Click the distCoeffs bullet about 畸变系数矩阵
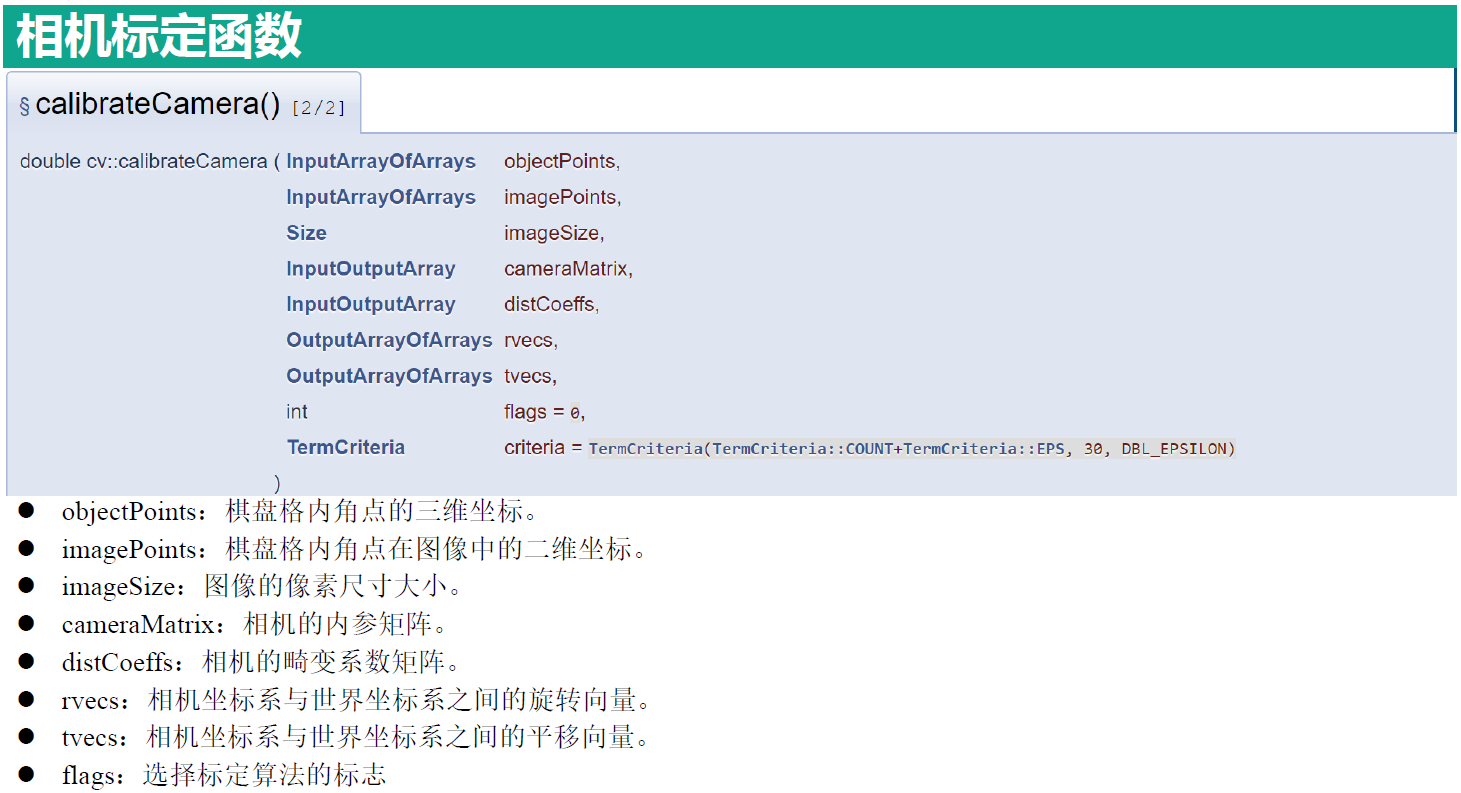 tap(262, 661)
